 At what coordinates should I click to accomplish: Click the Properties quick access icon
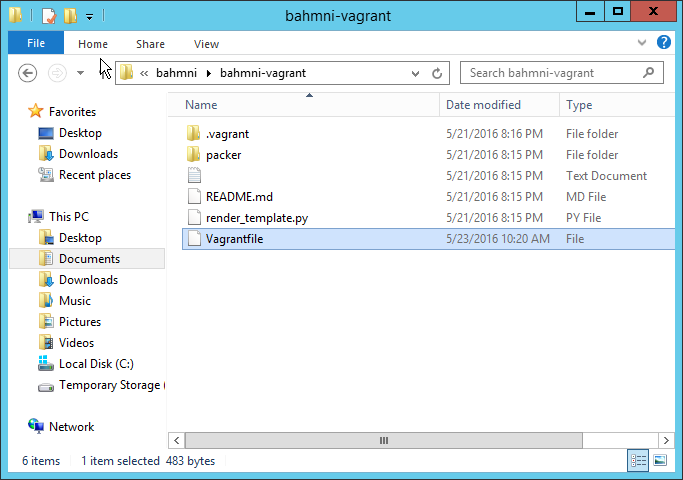[x=49, y=16]
